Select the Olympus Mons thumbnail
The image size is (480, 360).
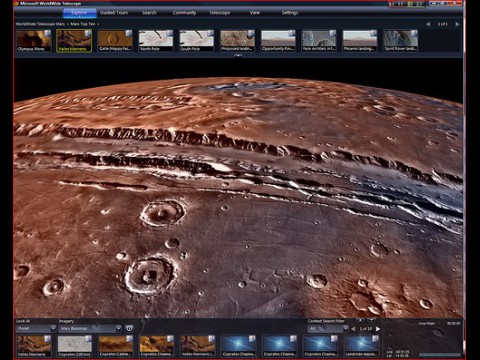[x=34, y=41]
